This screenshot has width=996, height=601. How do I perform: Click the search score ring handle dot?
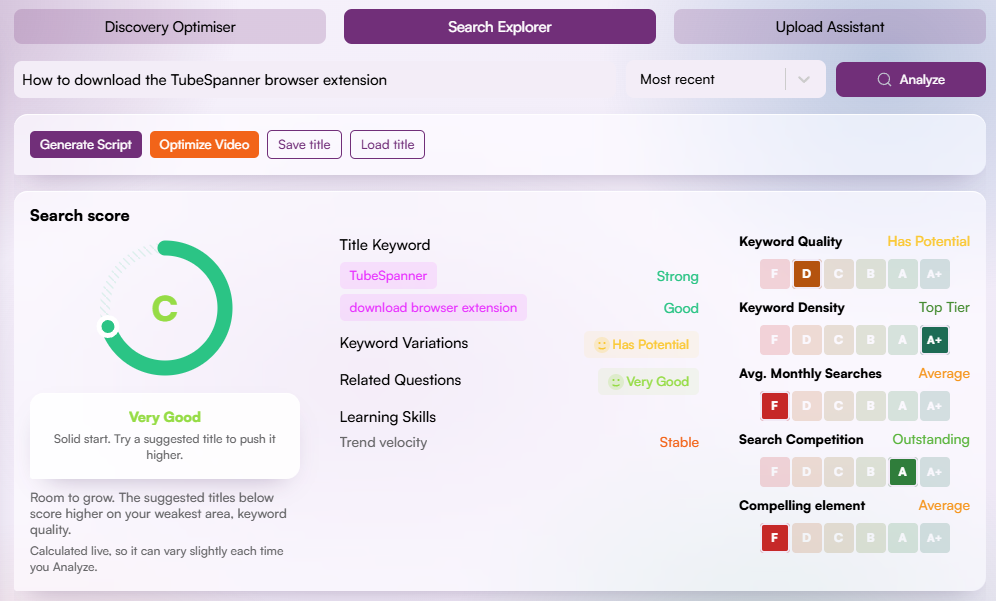click(109, 327)
